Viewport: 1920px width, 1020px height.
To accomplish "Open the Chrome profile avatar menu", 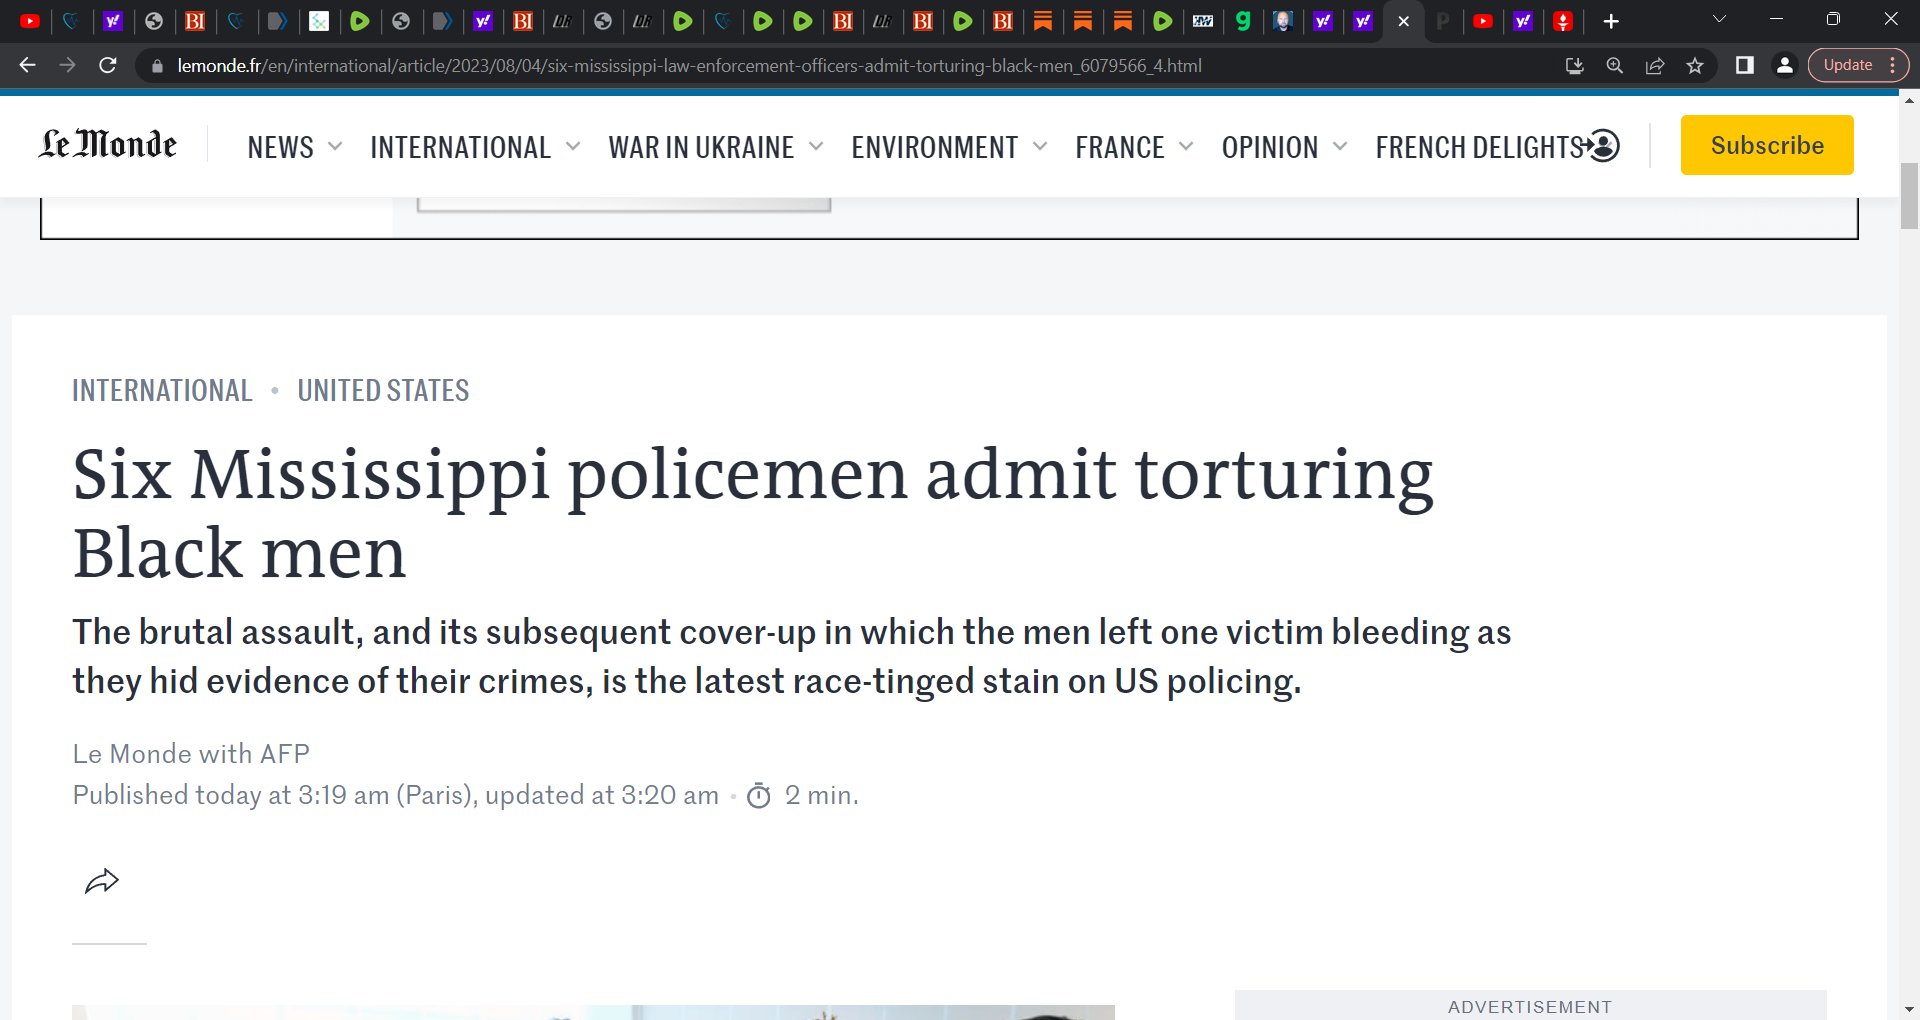I will (x=1785, y=65).
